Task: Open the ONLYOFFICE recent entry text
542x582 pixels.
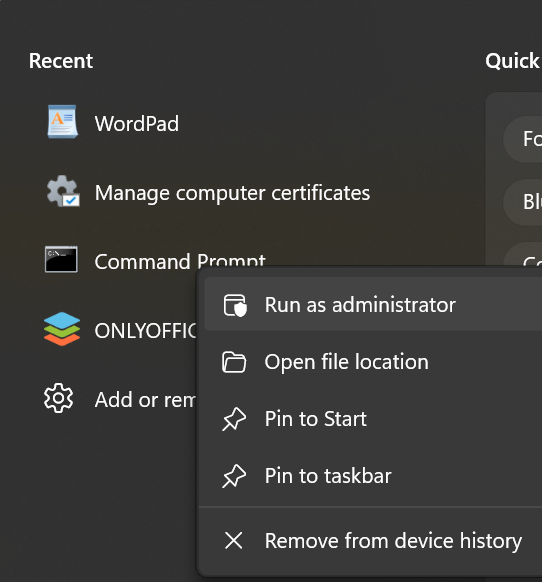Action: point(146,330)
